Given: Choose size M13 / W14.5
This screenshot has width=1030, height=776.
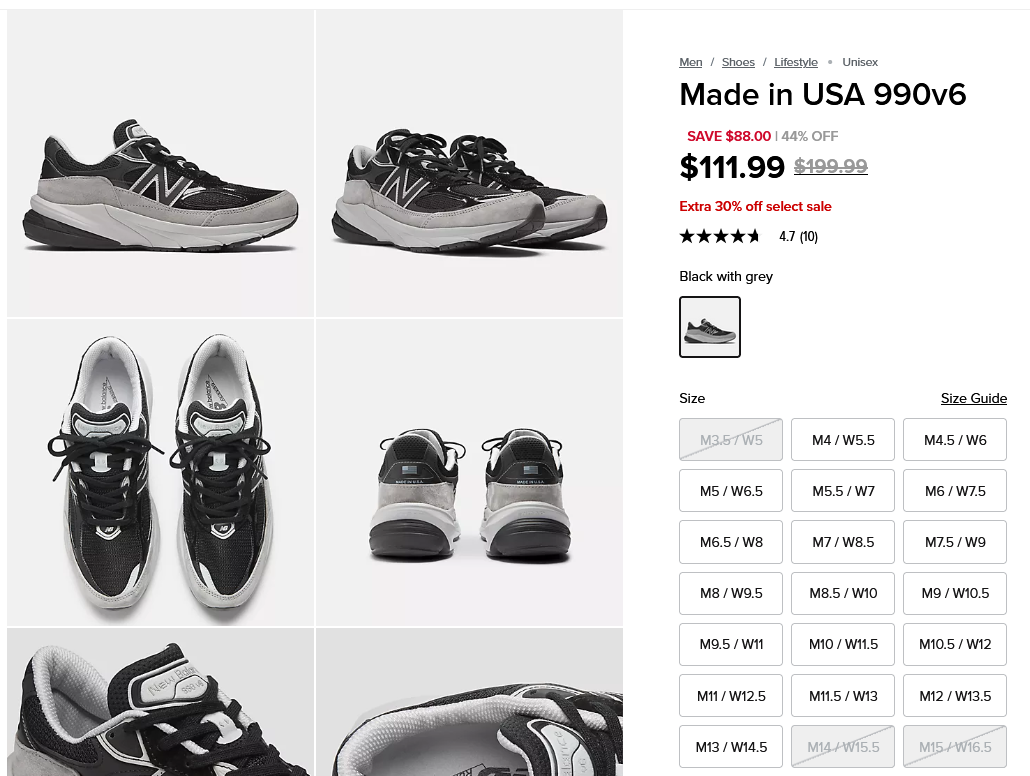Looking at the screenshot, I should point(731,747).
